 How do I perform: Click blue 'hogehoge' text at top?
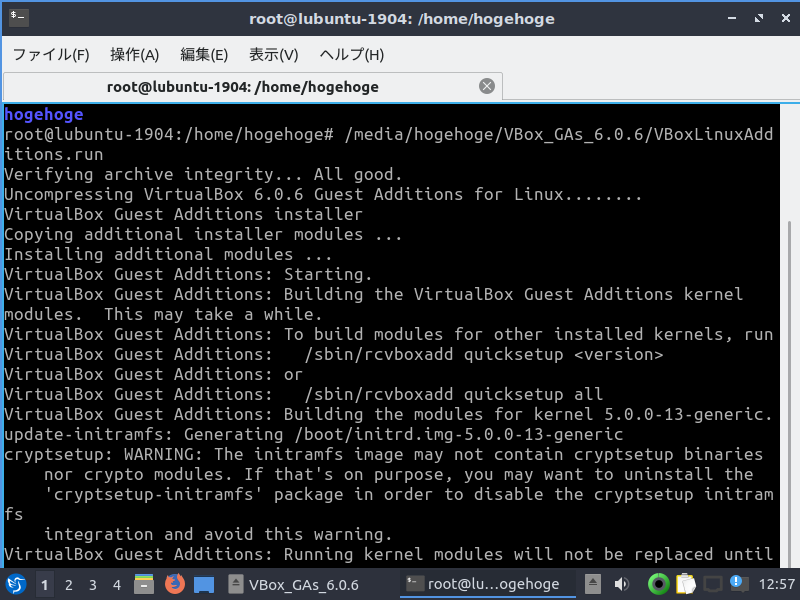coord(44,115)
